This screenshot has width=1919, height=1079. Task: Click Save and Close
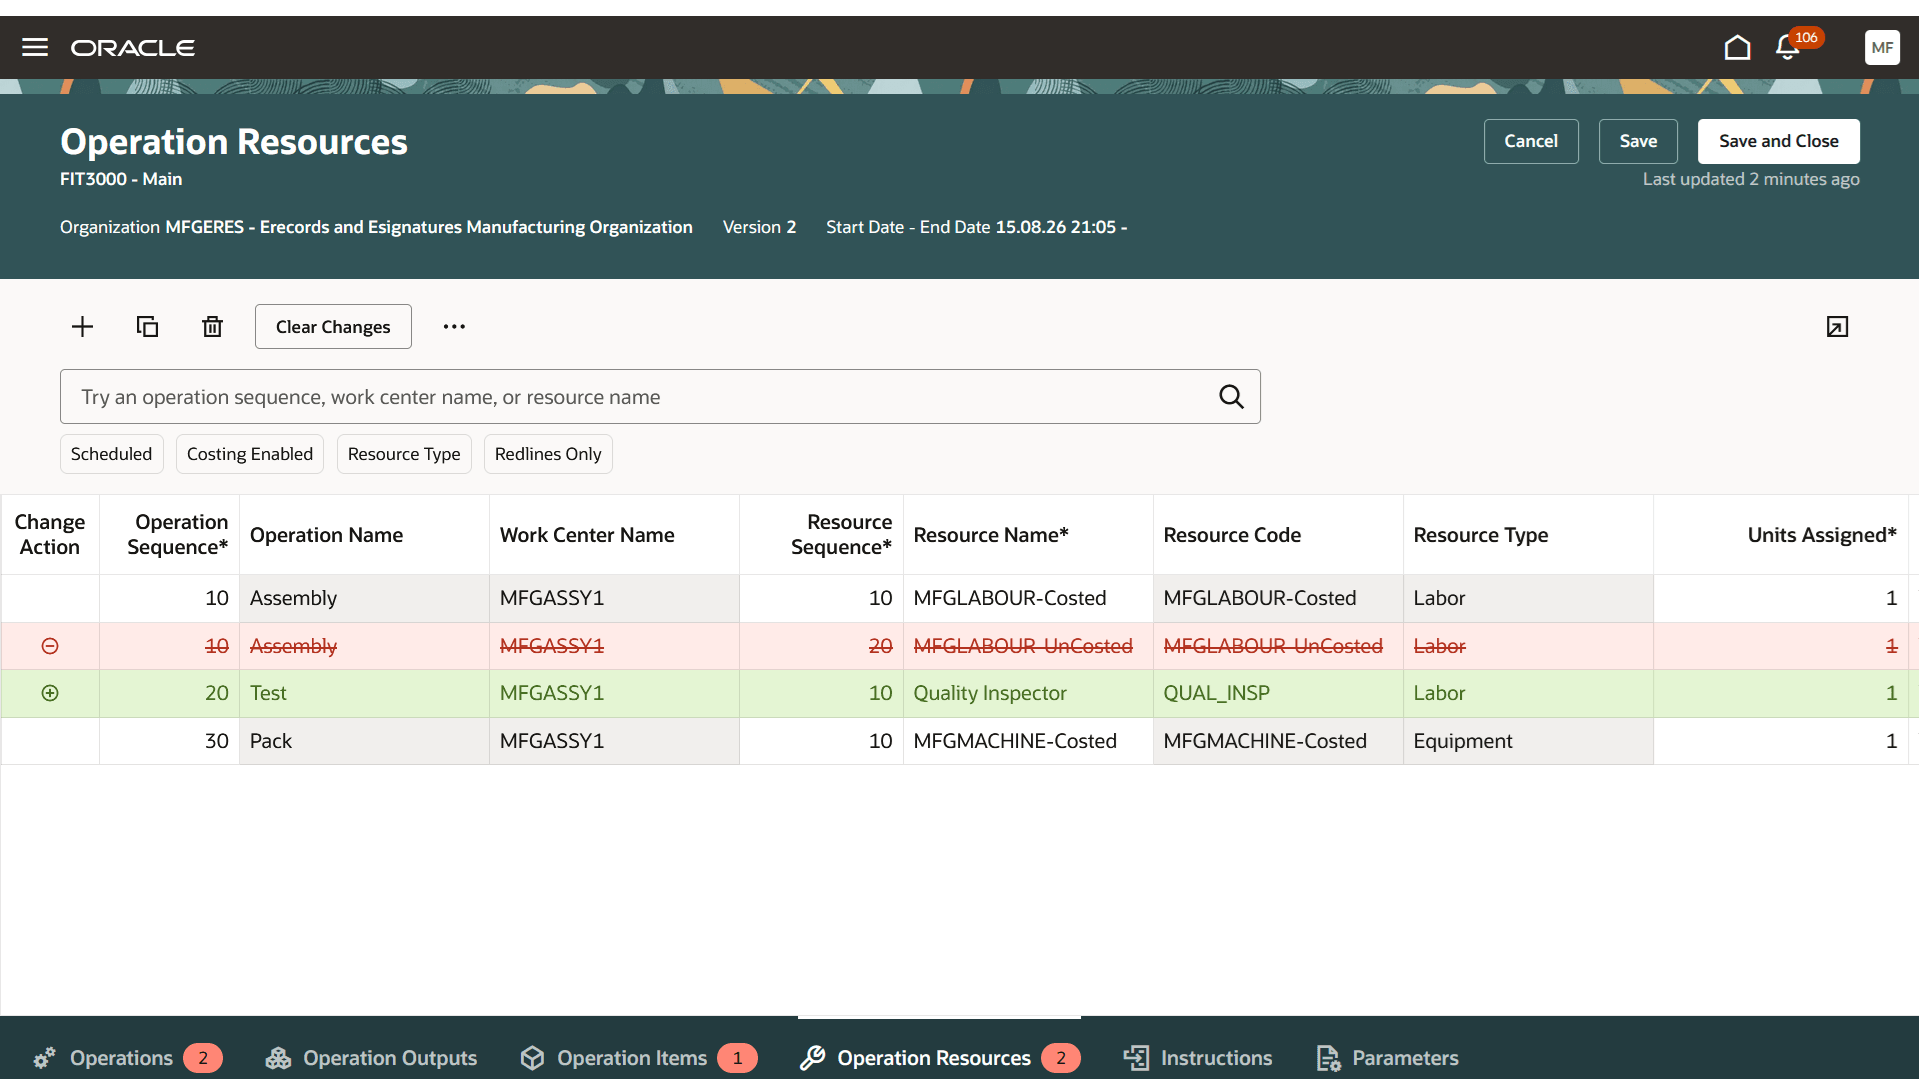click(1778, 141)
